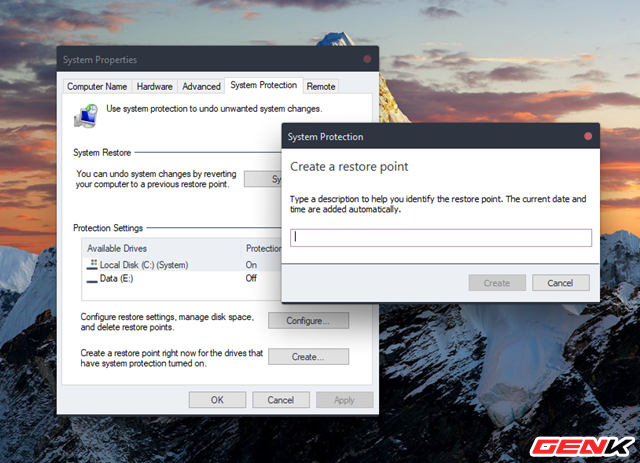The height and width of the screenshot is (463, 640).
Task: Click OK in System Properties window
Action: pos(217,400)
